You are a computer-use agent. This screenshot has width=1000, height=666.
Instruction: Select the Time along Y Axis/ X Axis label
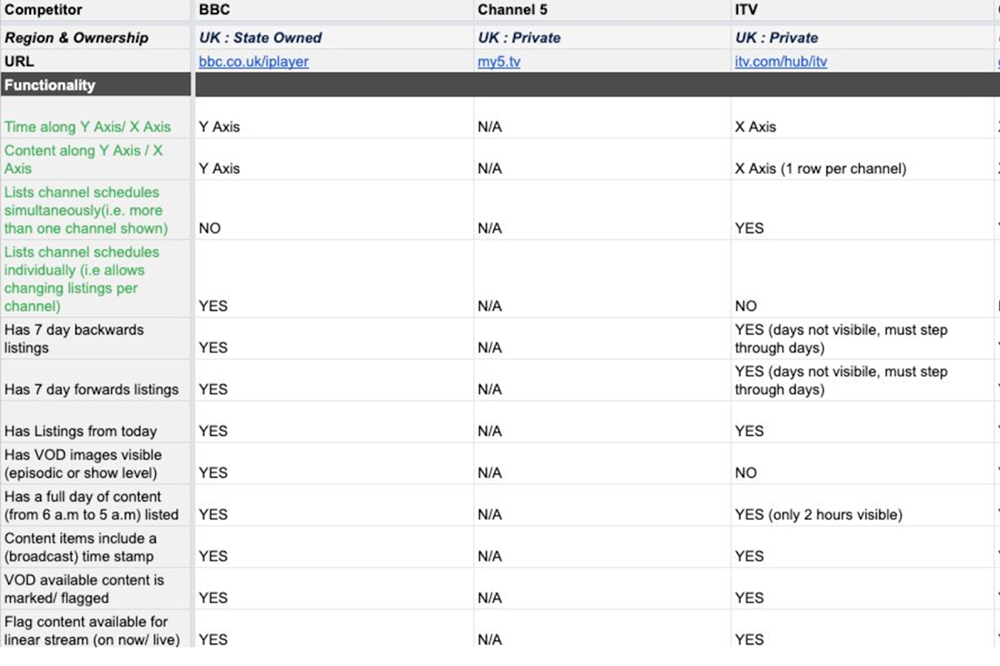coord(87,126)
